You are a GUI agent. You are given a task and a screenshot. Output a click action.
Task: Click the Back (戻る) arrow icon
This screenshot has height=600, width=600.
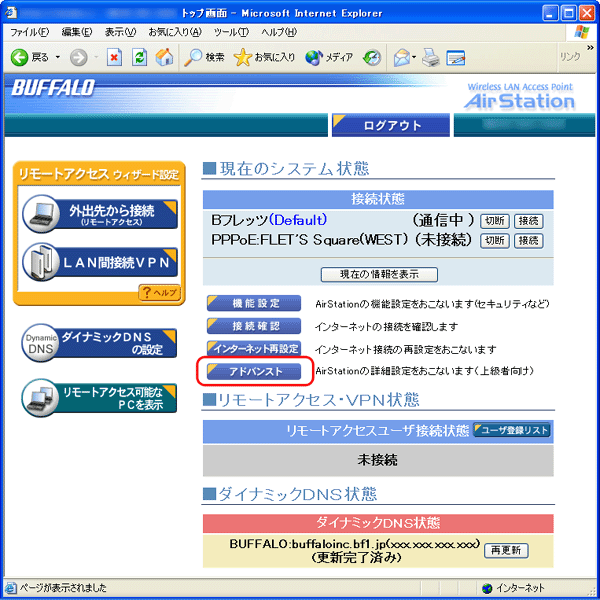pos(19,58)
